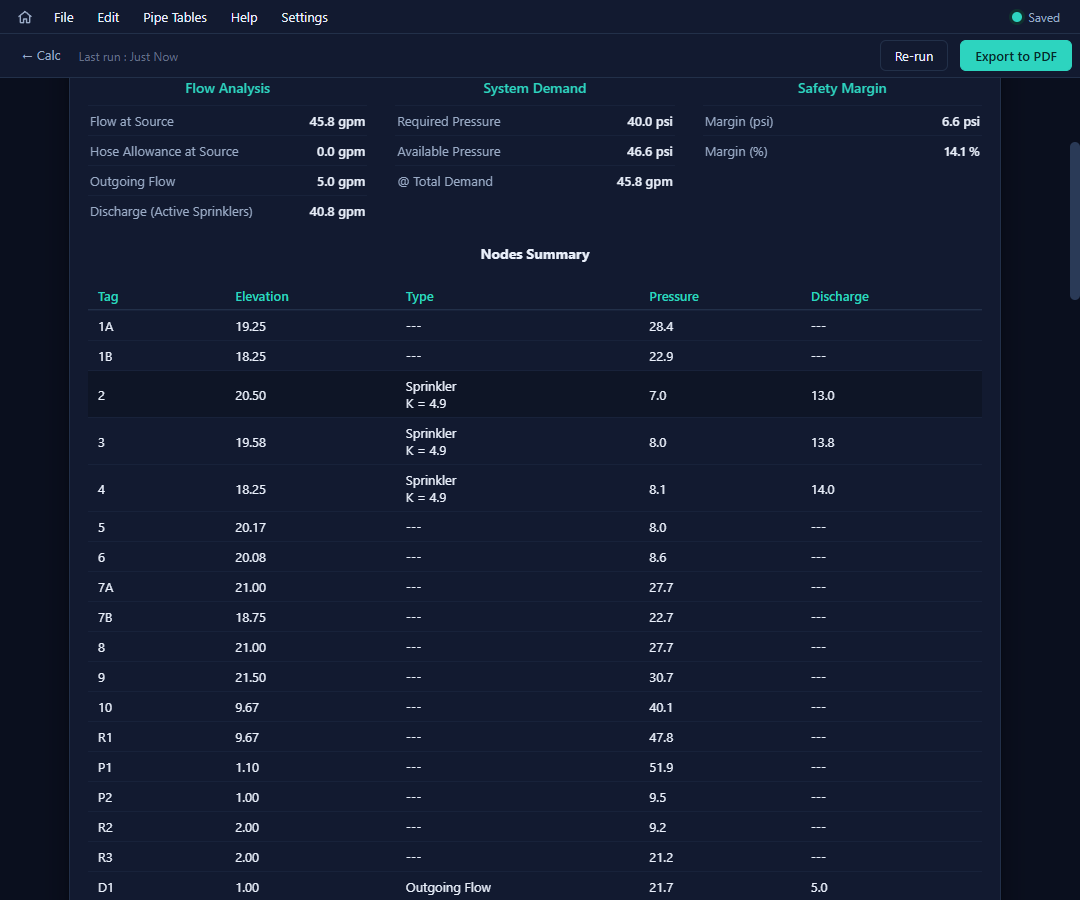The height and width of the screenshot is (900, 1080).
Task: Click Export to PDF
Action: click(1016, 56)
